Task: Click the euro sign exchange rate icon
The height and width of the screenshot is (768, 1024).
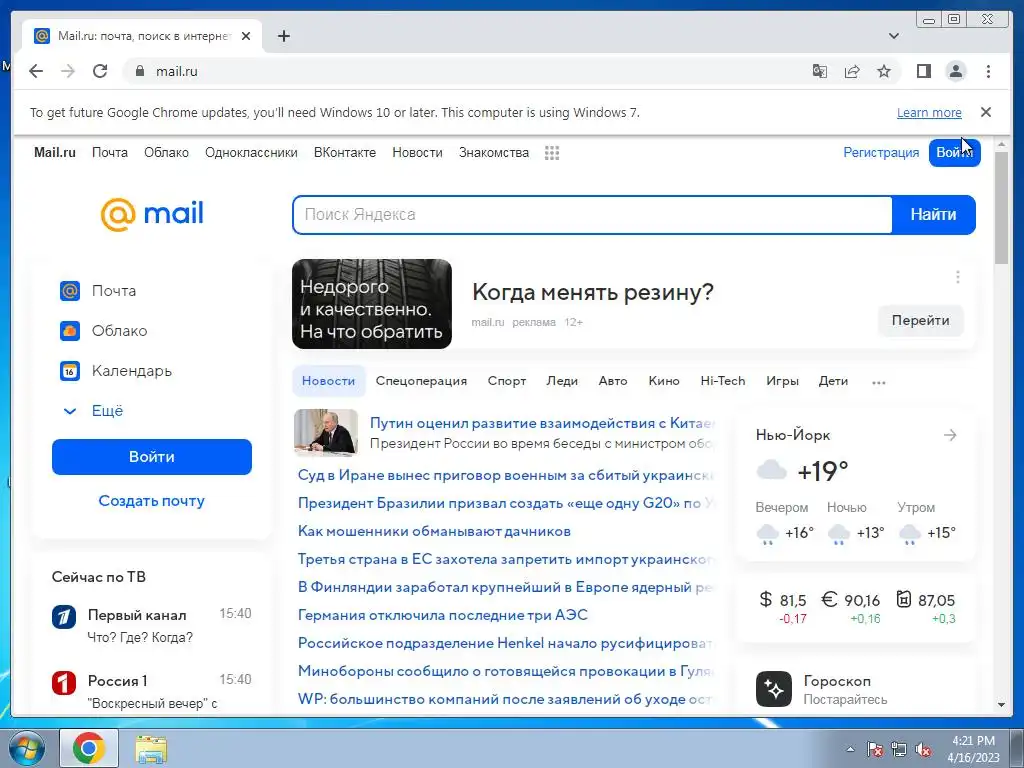Action: (829, 599)
